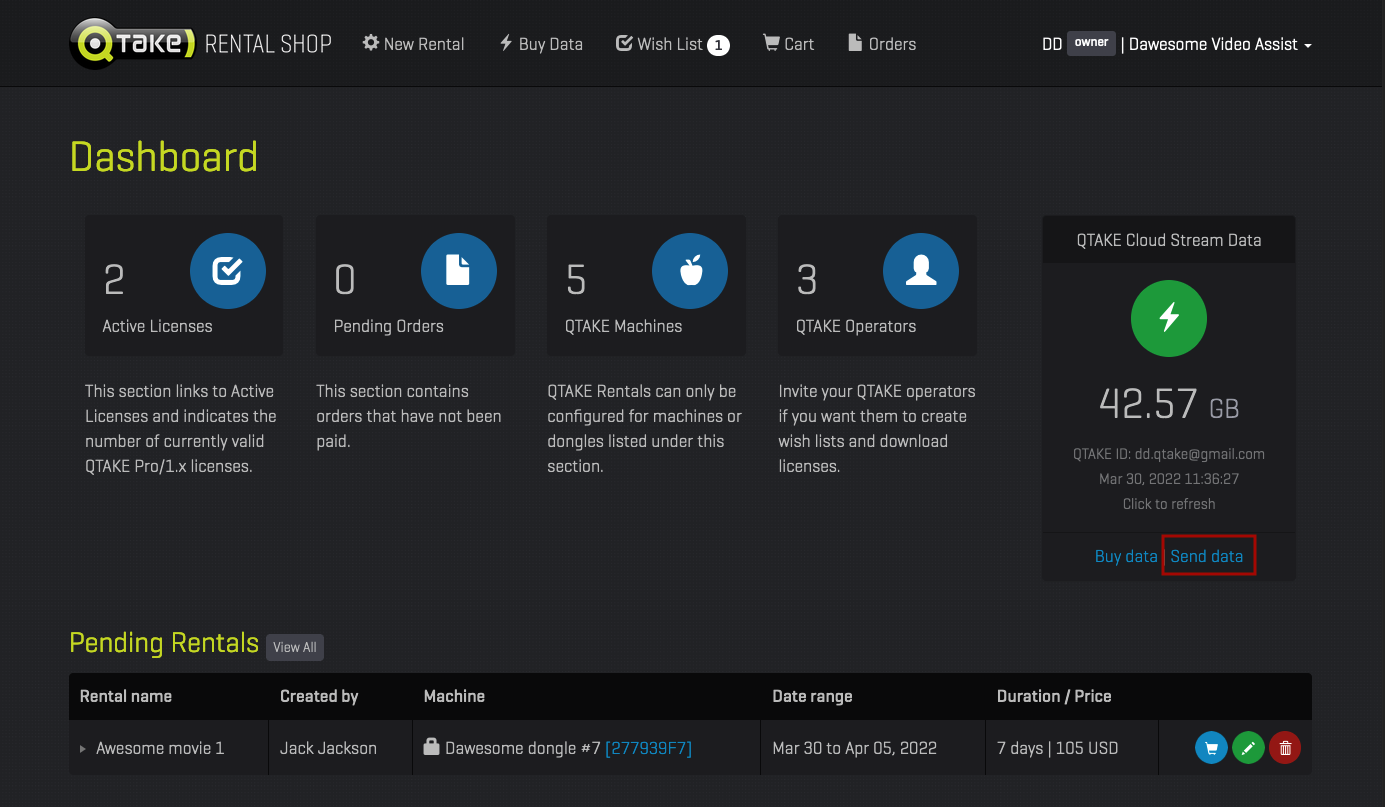The width and height of the screenshot is (1385, 807).
Task: Click the Buy data link
Action: 1126,556
